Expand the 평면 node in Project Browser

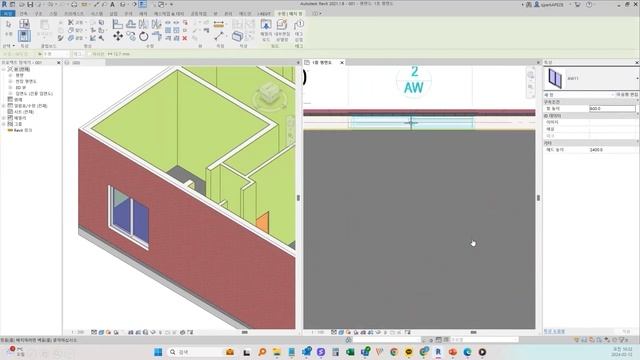point(10,76)
